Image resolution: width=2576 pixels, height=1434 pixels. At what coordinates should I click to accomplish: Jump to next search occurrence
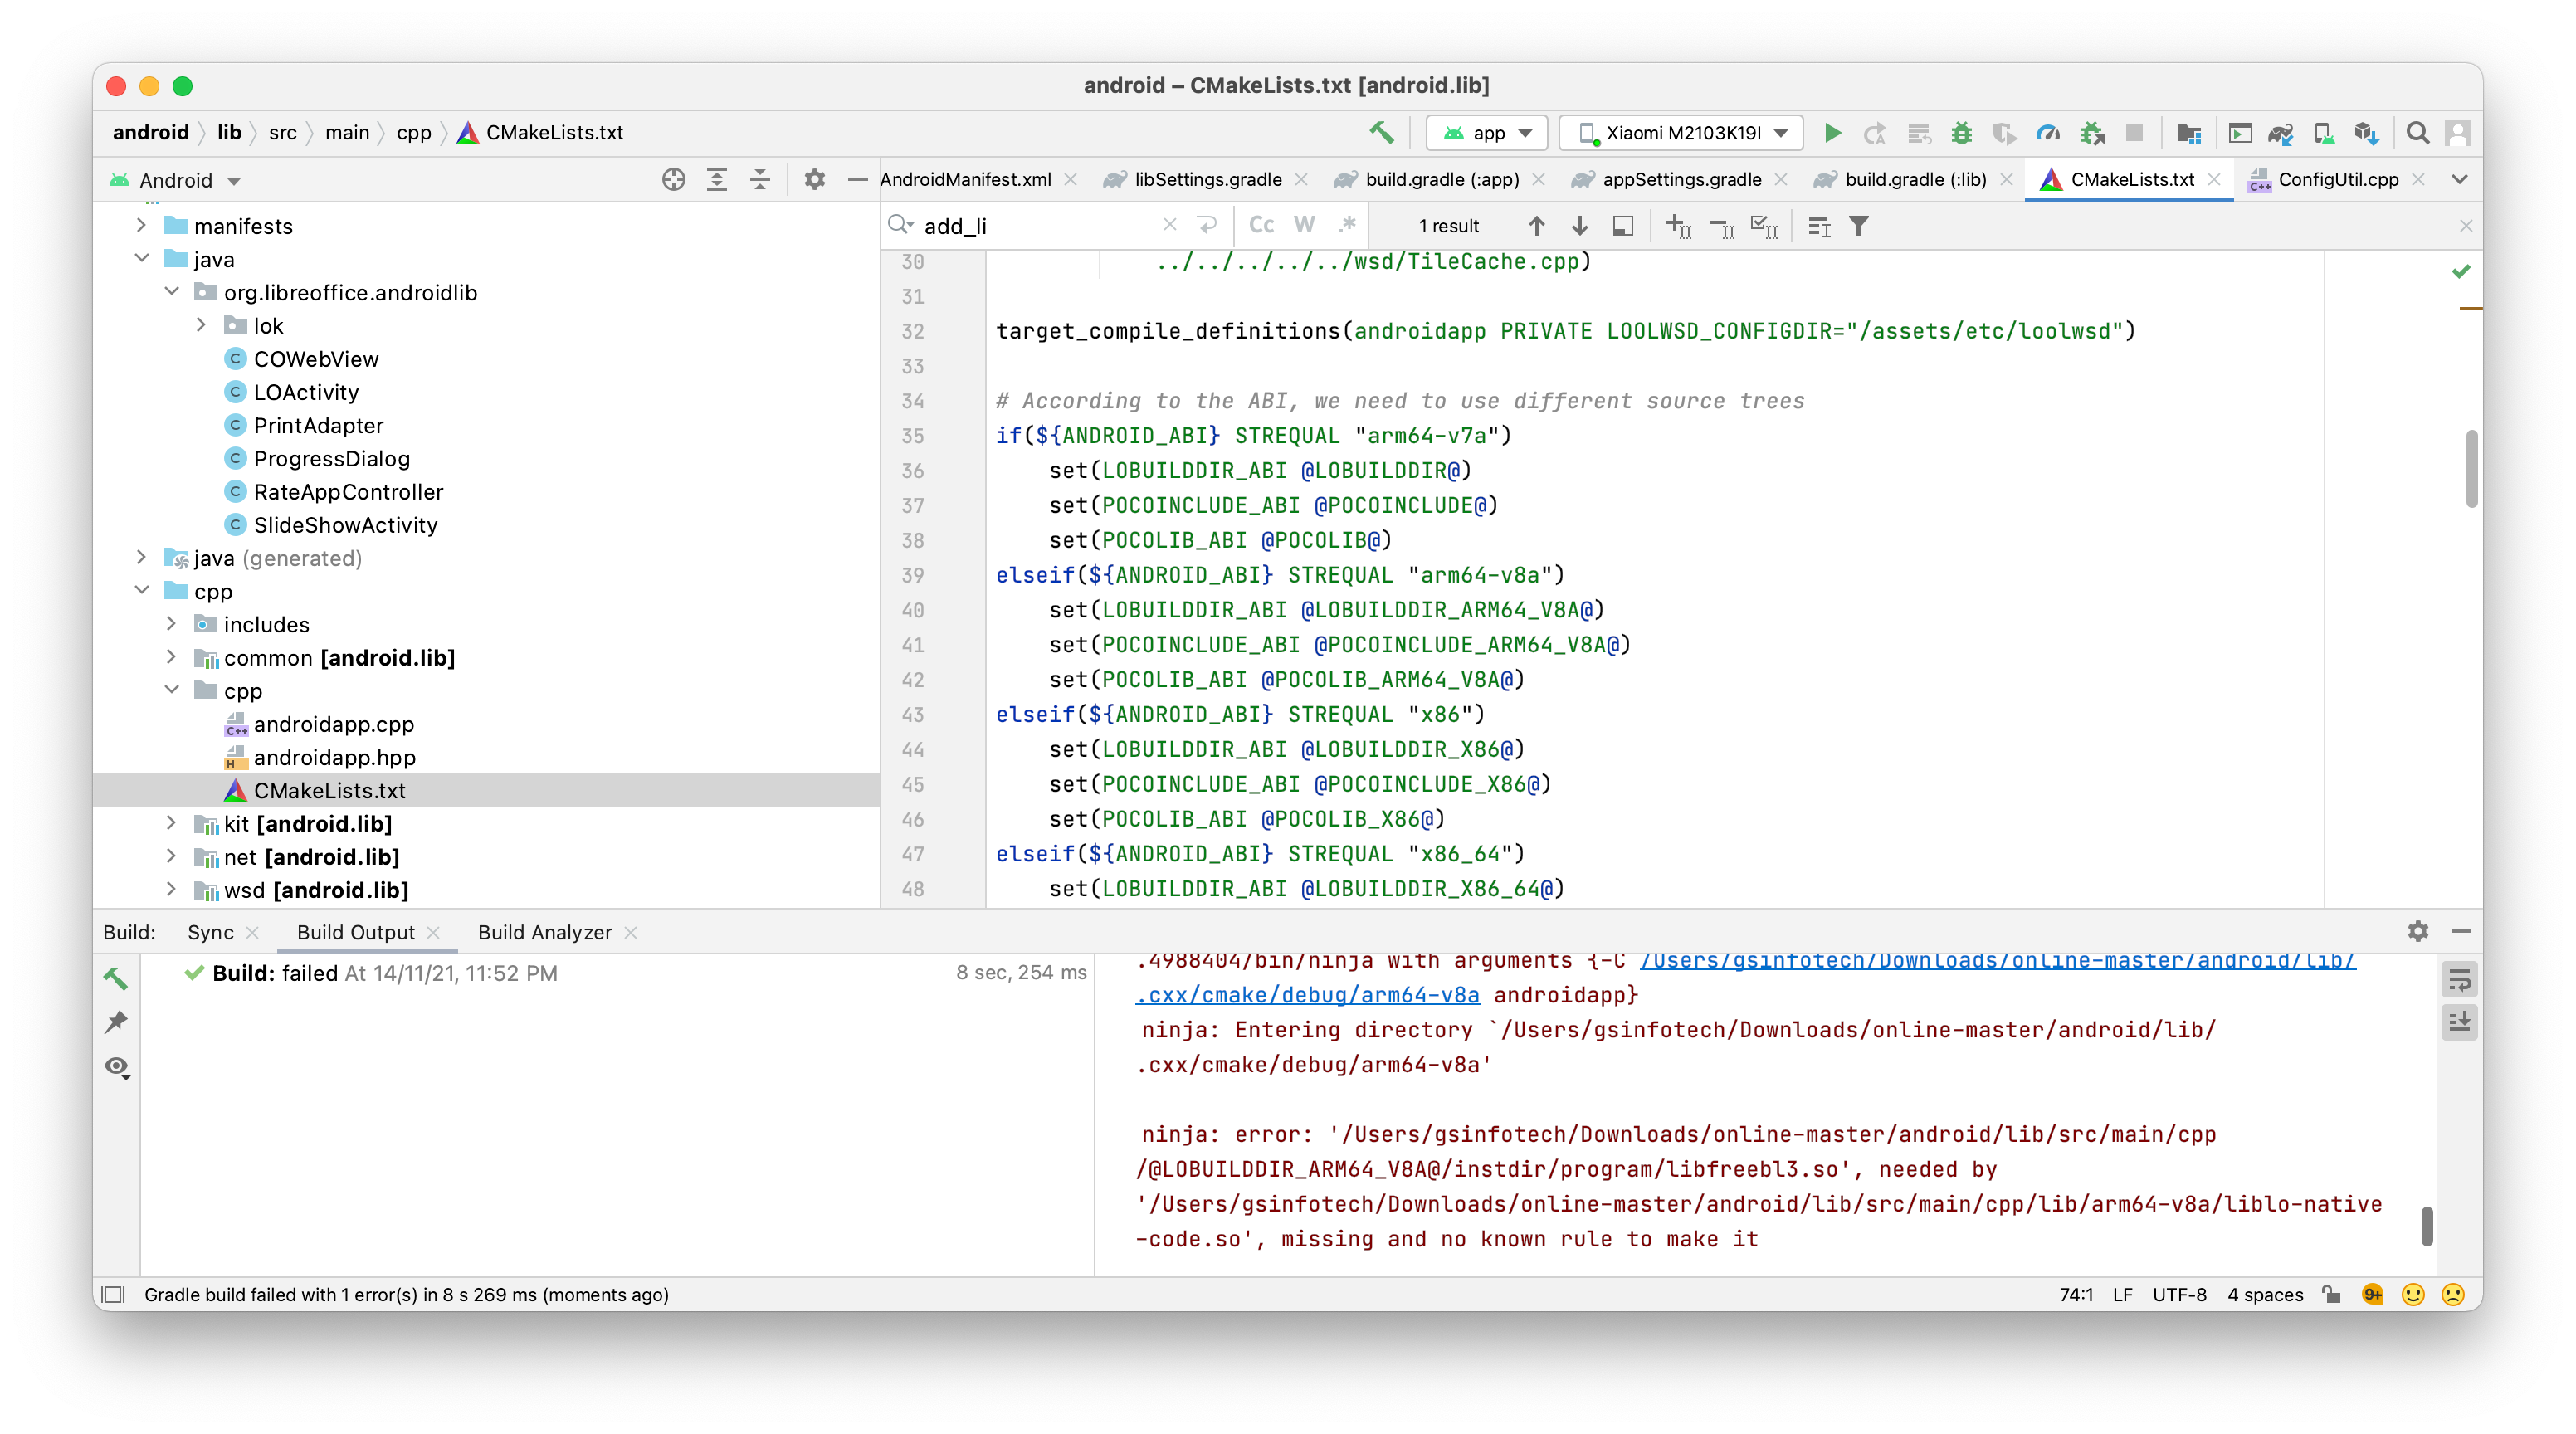(x=1580, y=226)
